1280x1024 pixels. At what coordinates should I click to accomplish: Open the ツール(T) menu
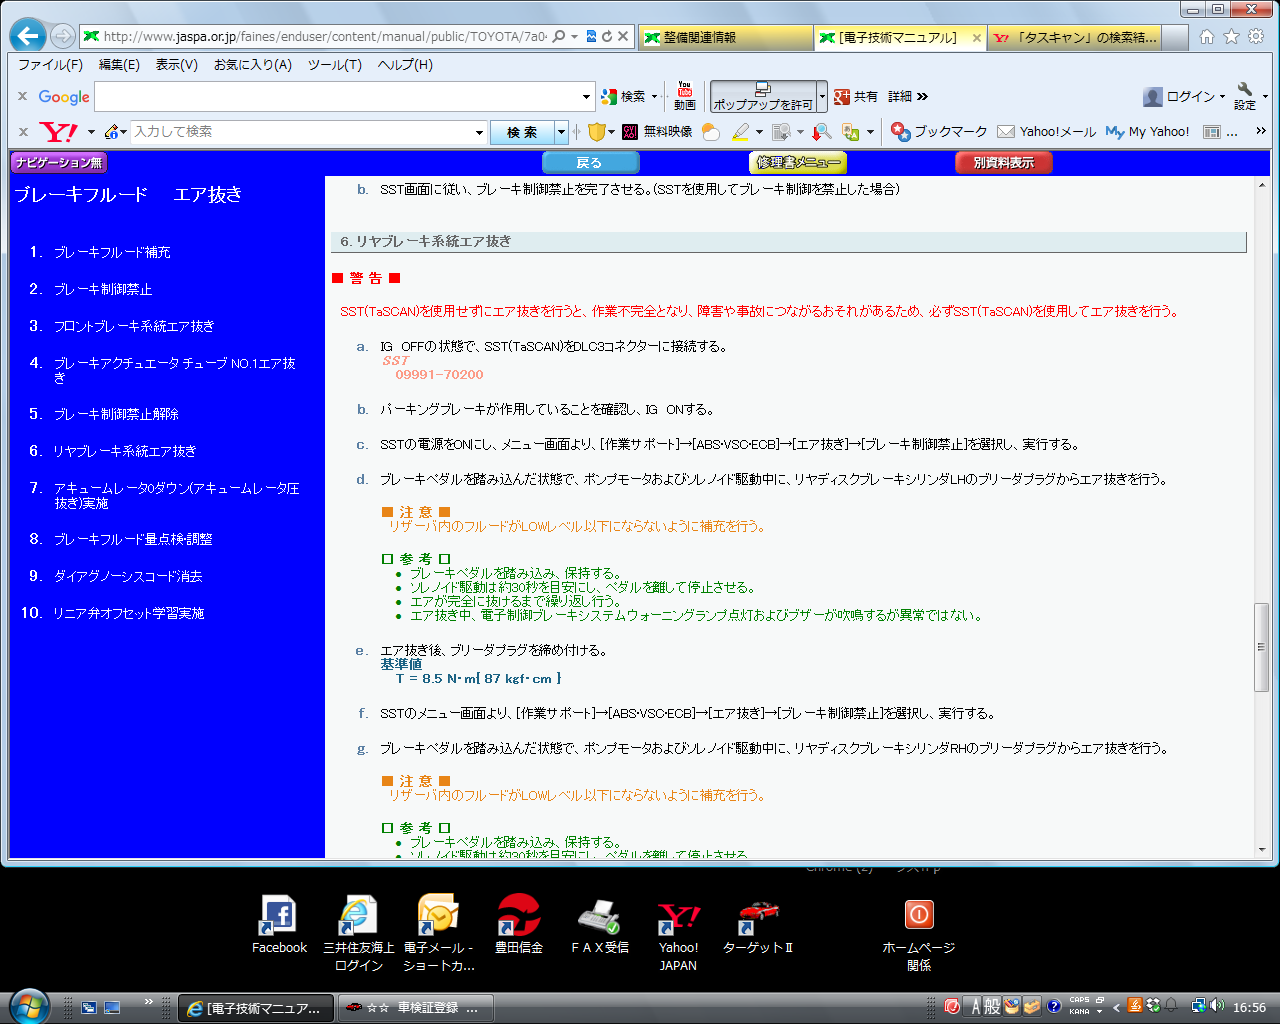[x=335, y=64]
